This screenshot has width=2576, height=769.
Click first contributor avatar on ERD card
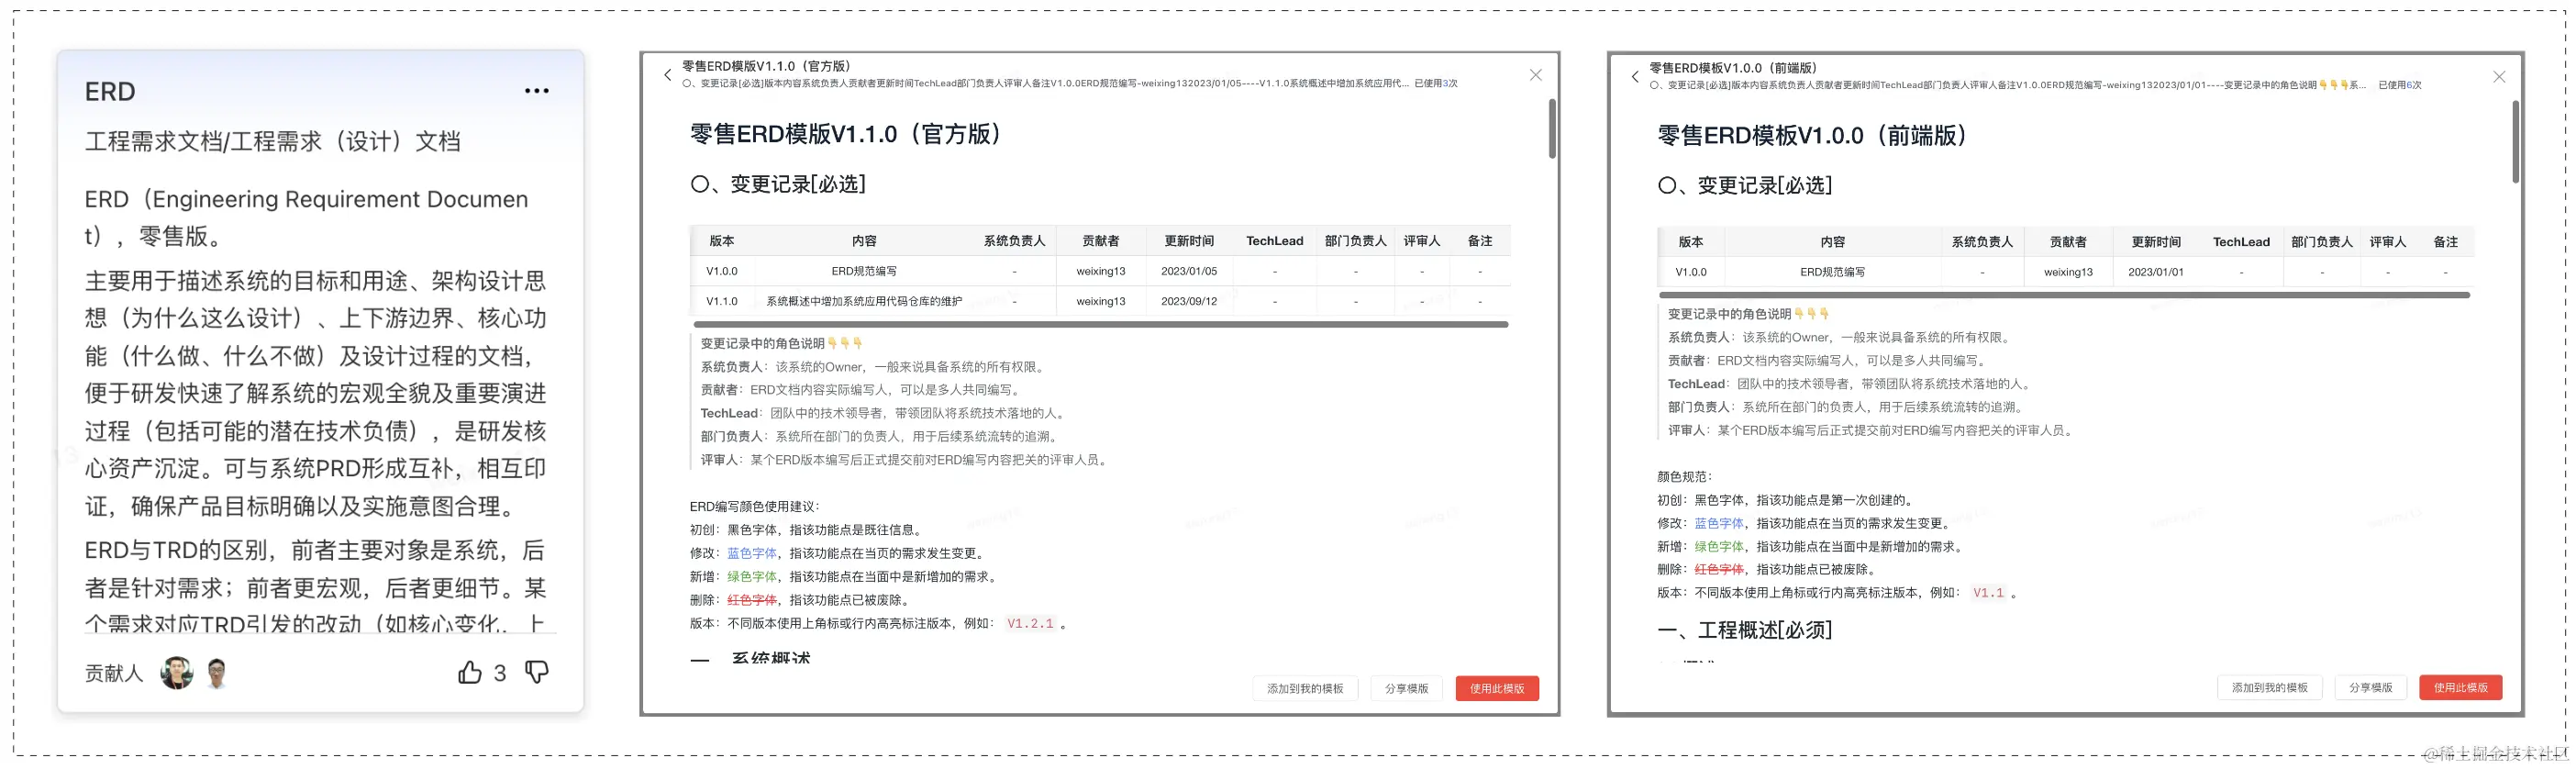pyautogui.click(x=177, y=673)
